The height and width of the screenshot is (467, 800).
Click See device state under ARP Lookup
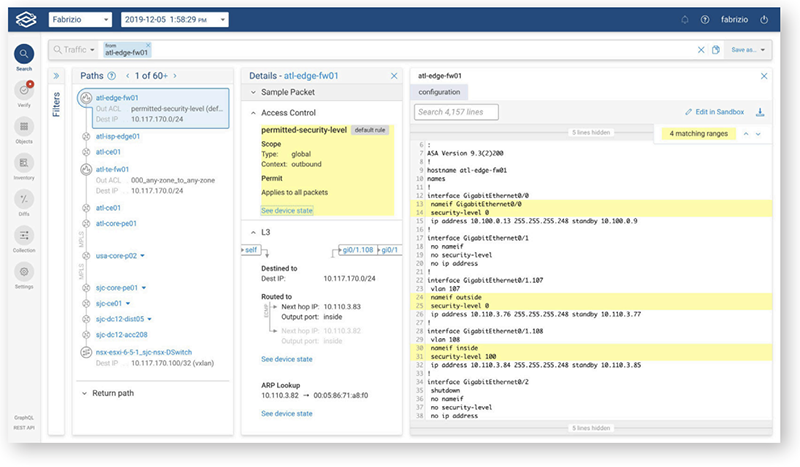(287, 413)
